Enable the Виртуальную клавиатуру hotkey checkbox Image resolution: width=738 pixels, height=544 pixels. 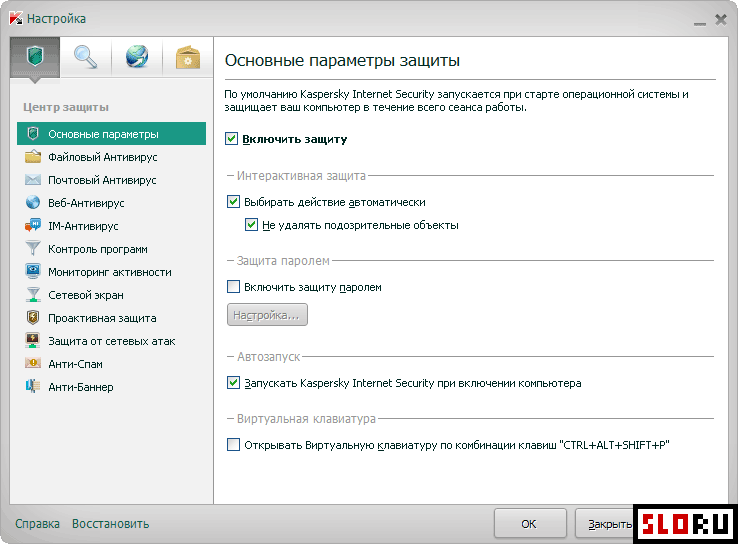[x=233, y=444]
